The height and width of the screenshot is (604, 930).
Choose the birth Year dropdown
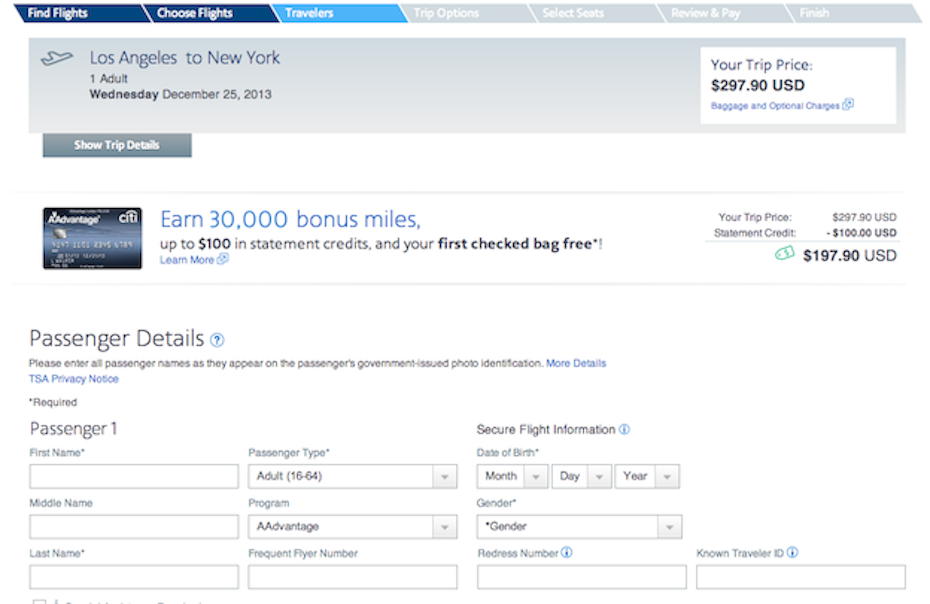(647, 477)
